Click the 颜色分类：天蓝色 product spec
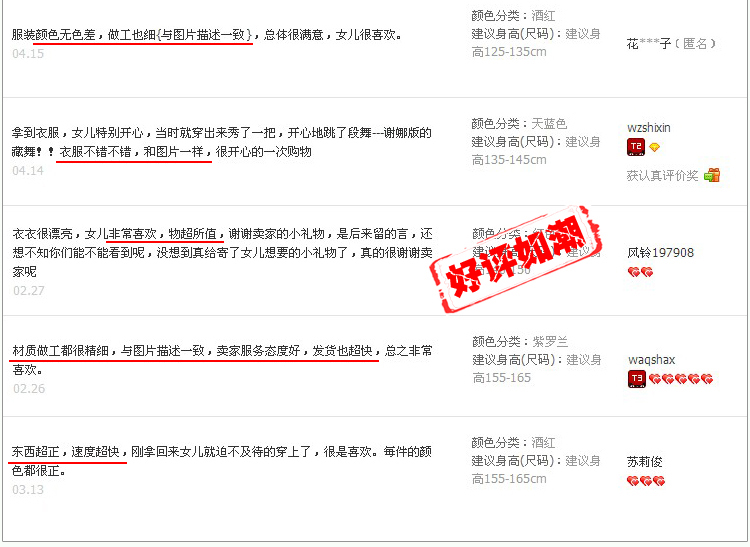The width and height of the screenshot is (750, 547). 519,123
